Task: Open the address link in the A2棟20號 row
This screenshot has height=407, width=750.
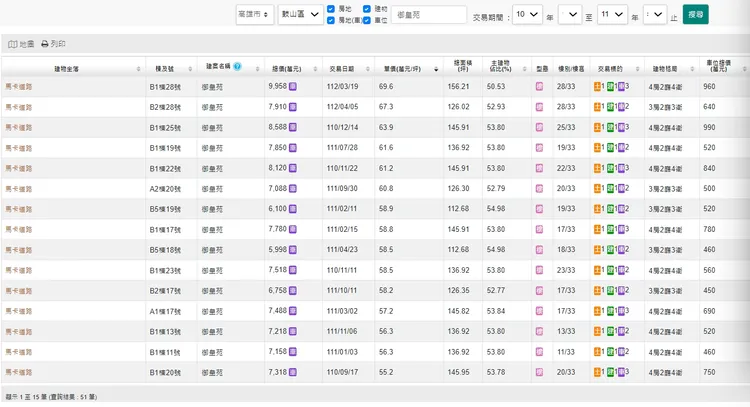Action: point(19,189)
